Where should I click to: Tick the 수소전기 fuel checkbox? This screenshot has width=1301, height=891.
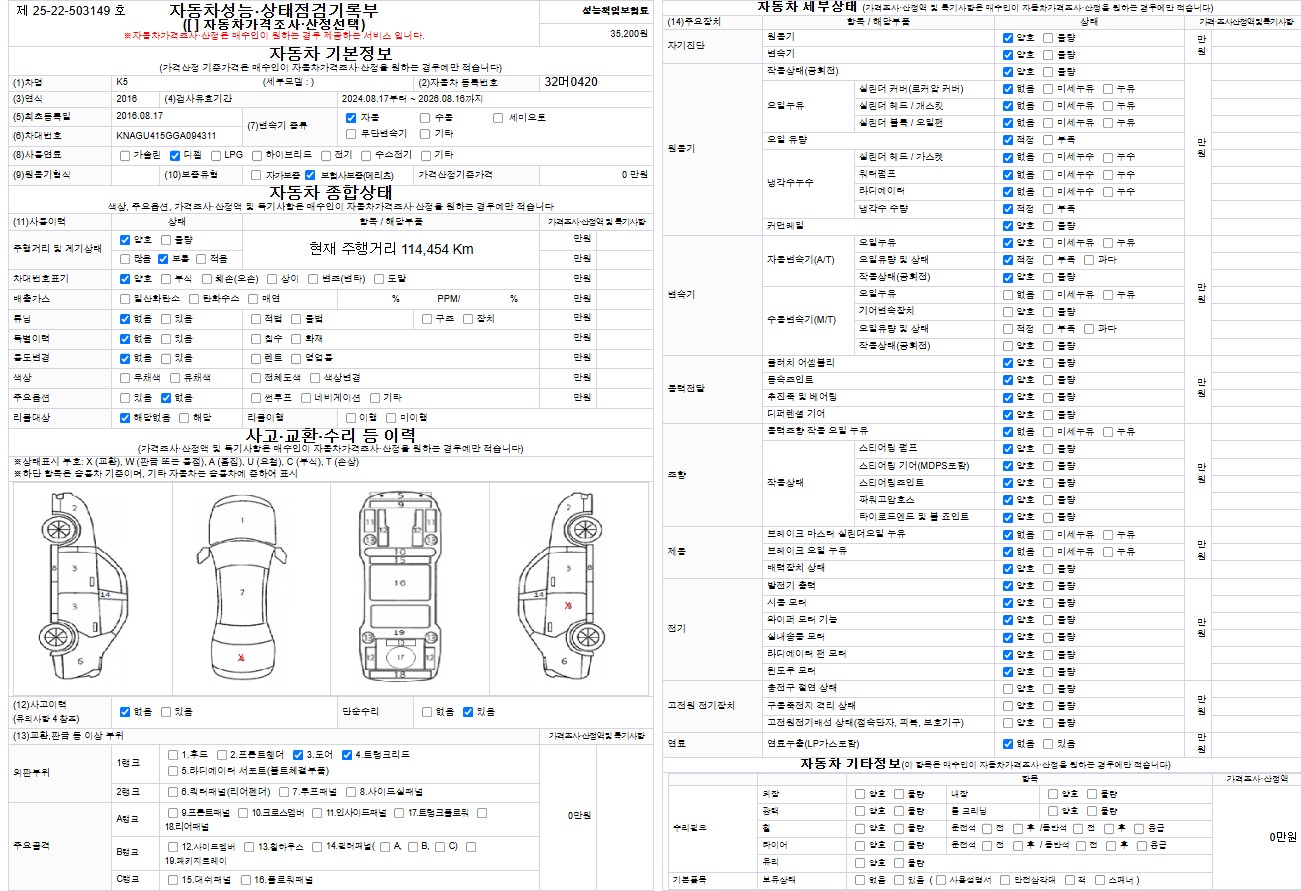tap(366, 155)
